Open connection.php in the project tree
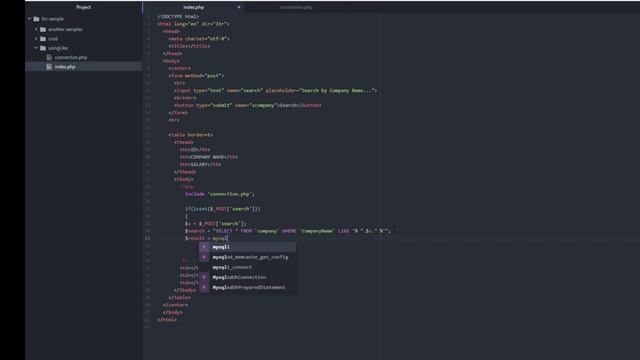The image size is (640, 360). pos(71,58)
